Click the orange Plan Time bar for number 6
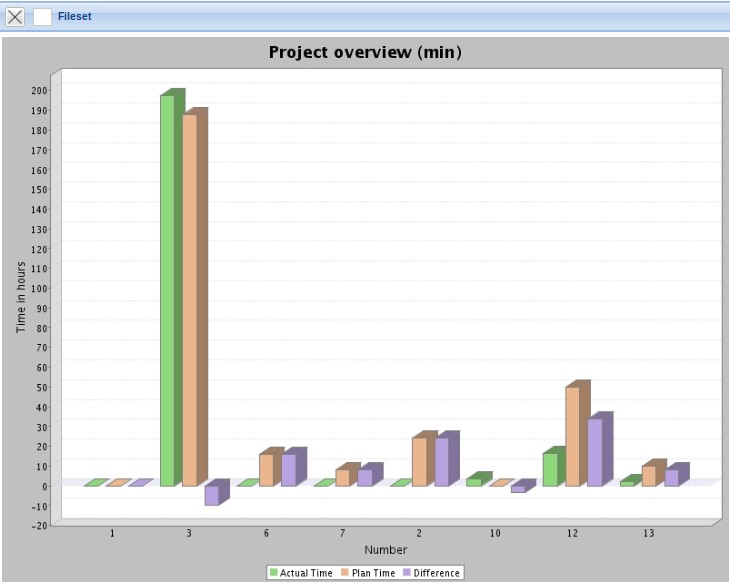 (266, 470)
